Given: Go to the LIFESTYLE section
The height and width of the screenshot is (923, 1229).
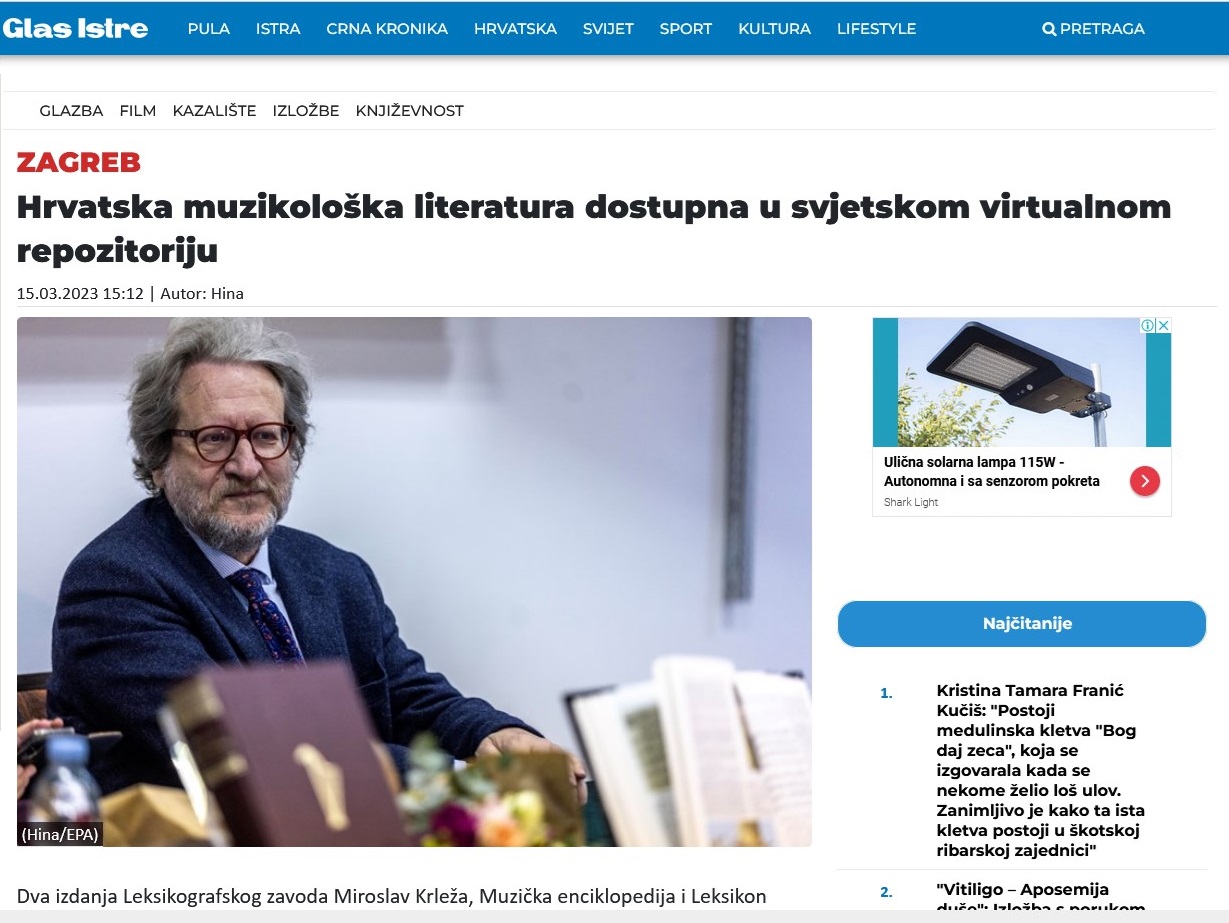Looking at the screenshot, I should tap(876, 29).
